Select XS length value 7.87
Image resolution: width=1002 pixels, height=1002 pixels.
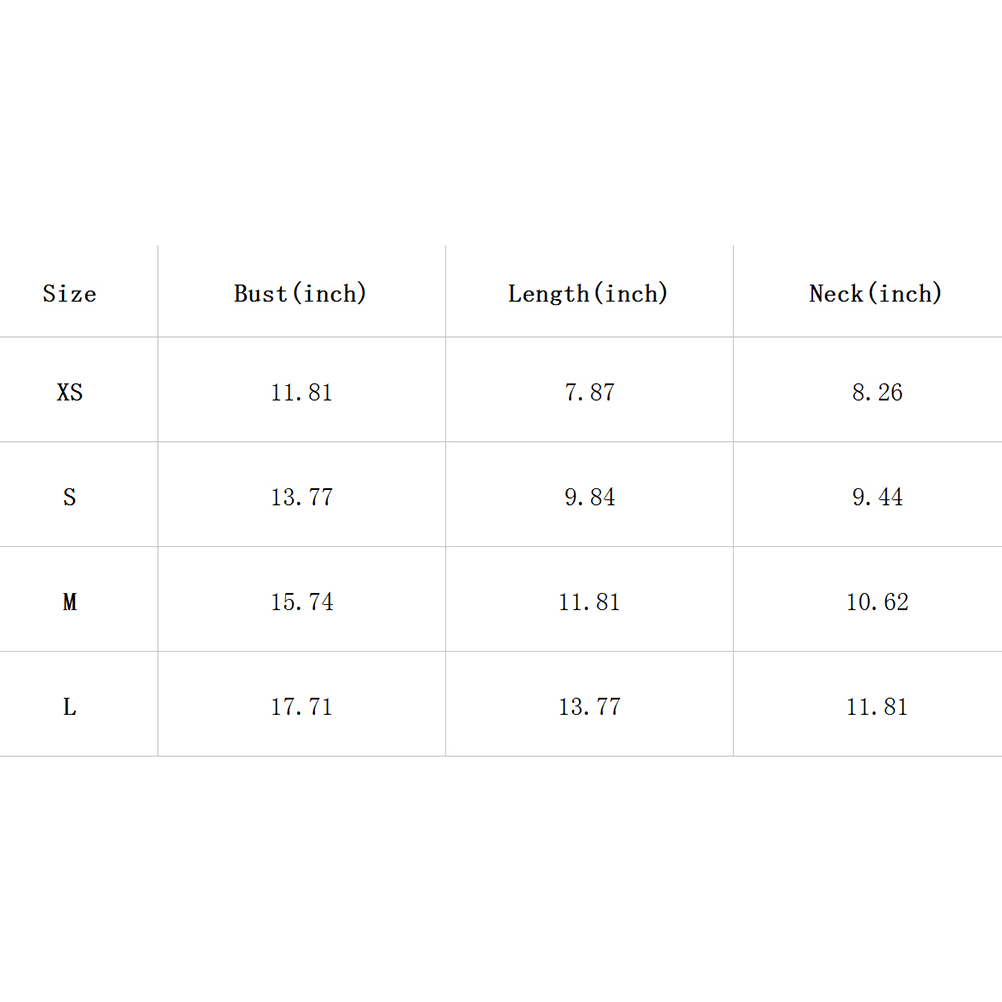[x=589, y=392]
